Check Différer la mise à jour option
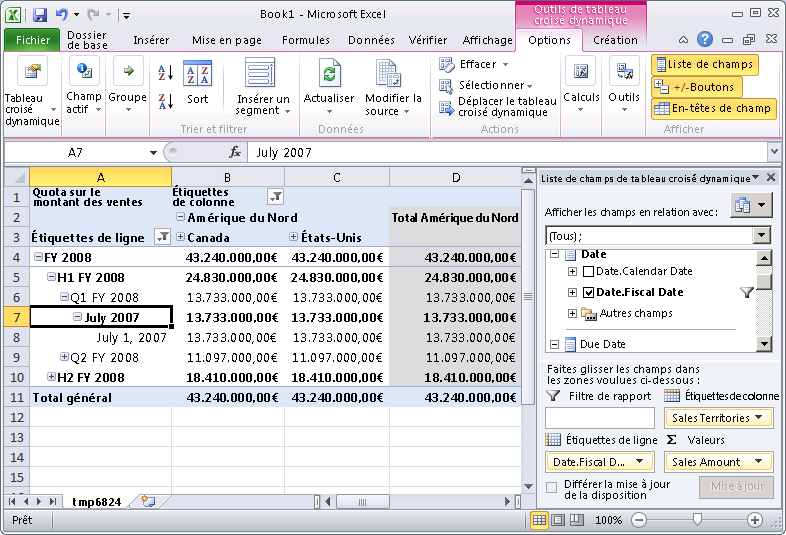 551,487
